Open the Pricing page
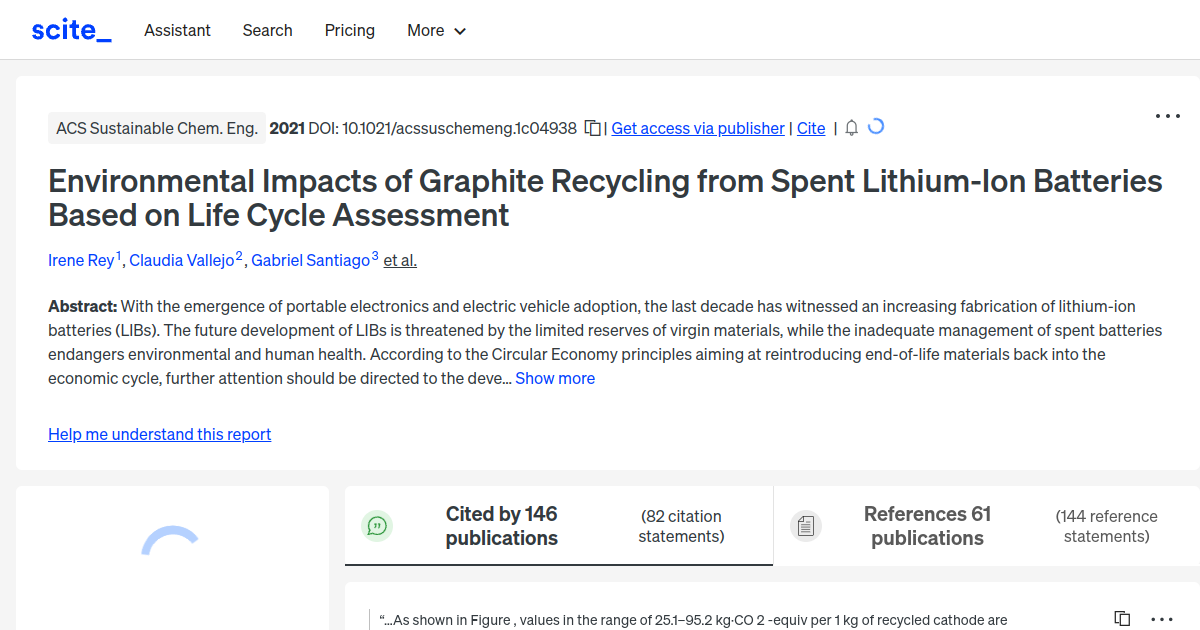Image resolution: width=1200 pixels, height=630 pixels. 349,31
